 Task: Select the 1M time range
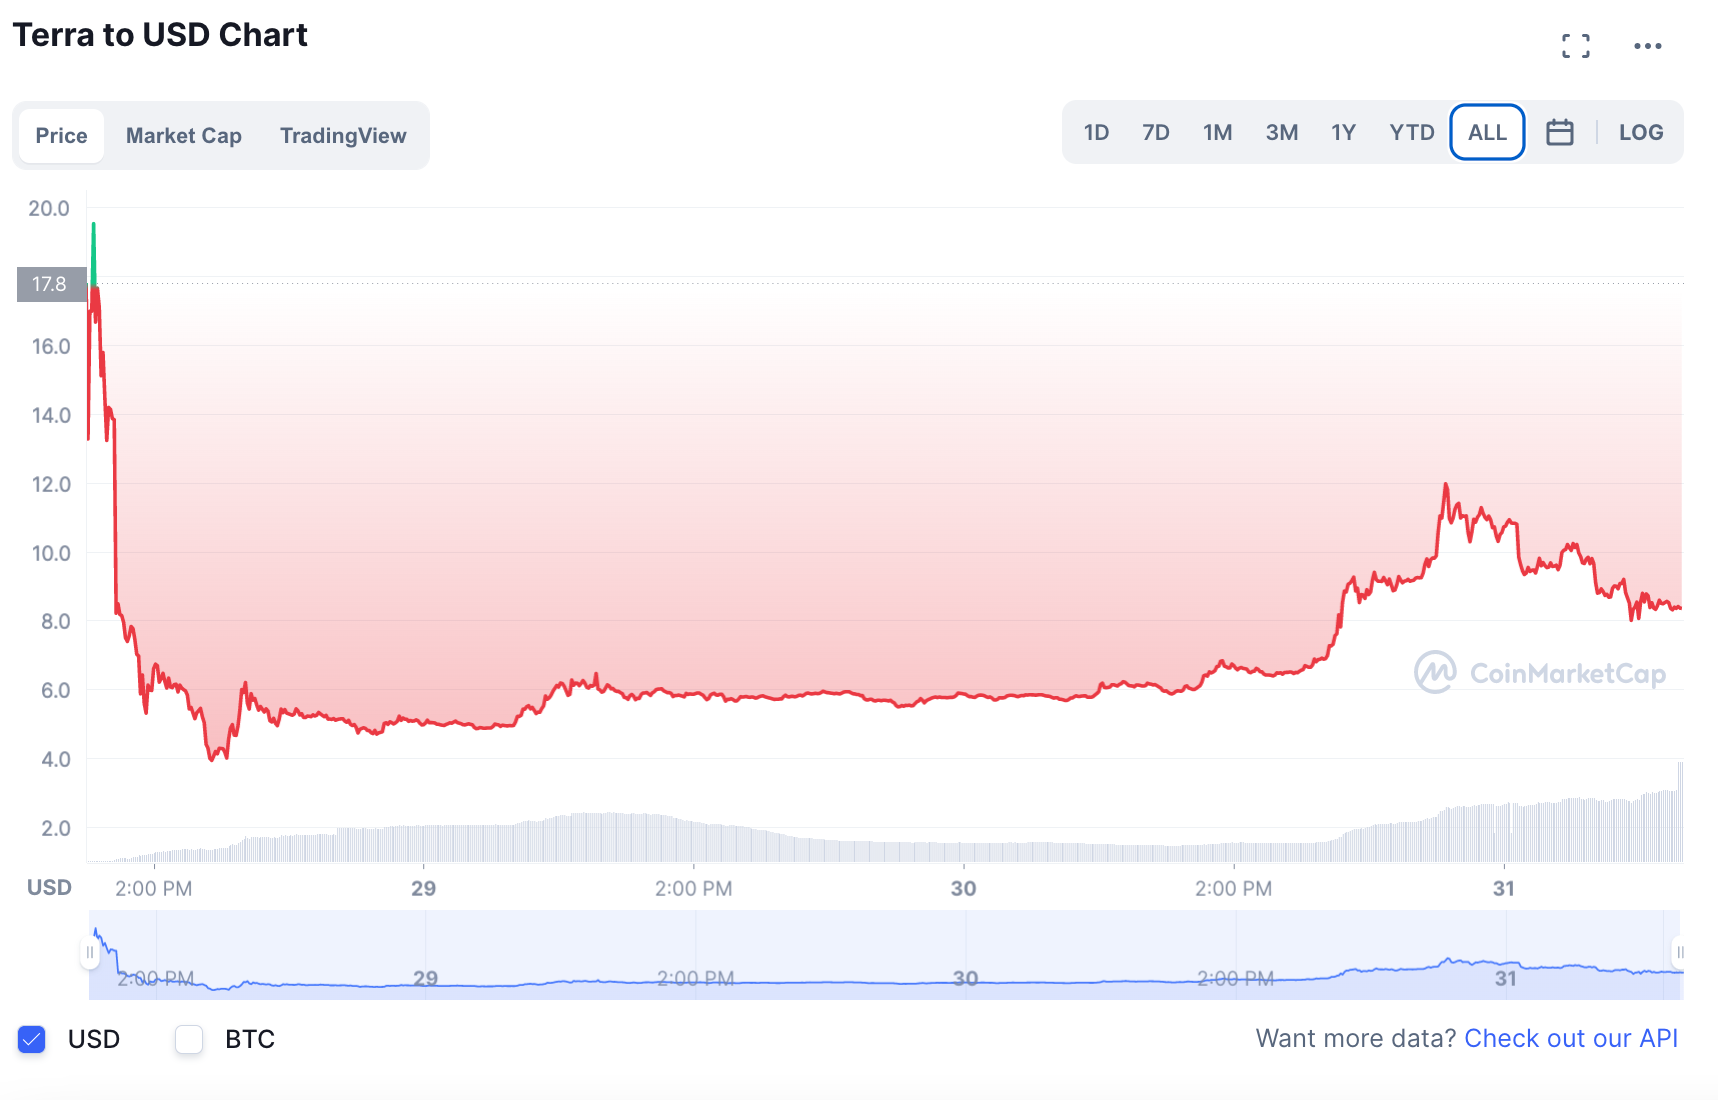coord(1217,132)
